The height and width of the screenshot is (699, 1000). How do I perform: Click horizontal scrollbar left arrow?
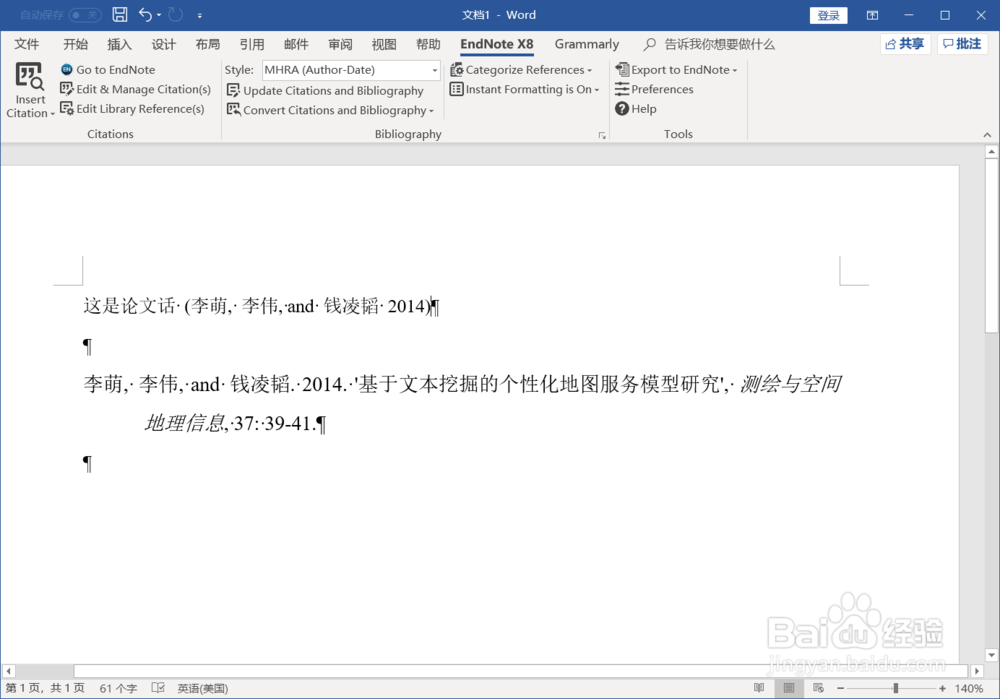click(x=8, y=671)
